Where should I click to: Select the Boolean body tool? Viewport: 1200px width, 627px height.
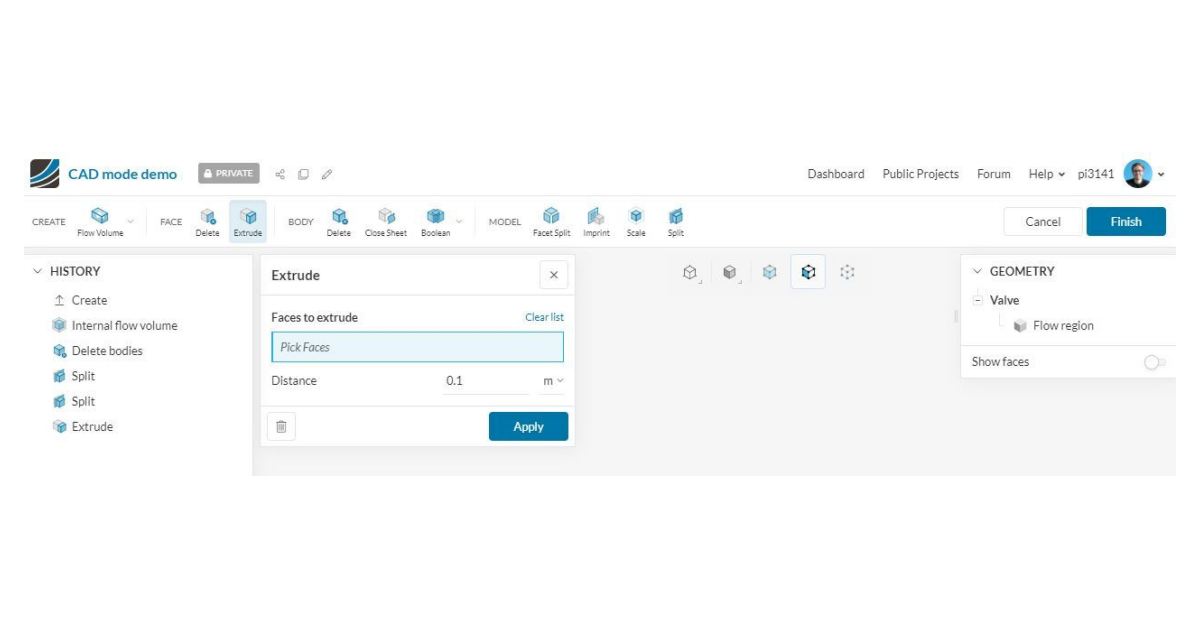(x=435, y=222)
